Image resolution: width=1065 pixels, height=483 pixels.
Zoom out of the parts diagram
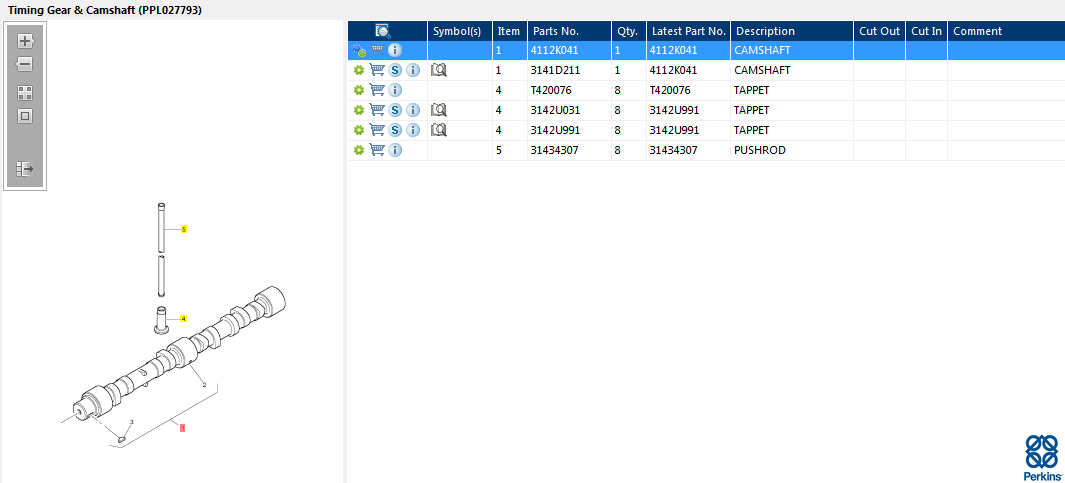tap(25, 65)
